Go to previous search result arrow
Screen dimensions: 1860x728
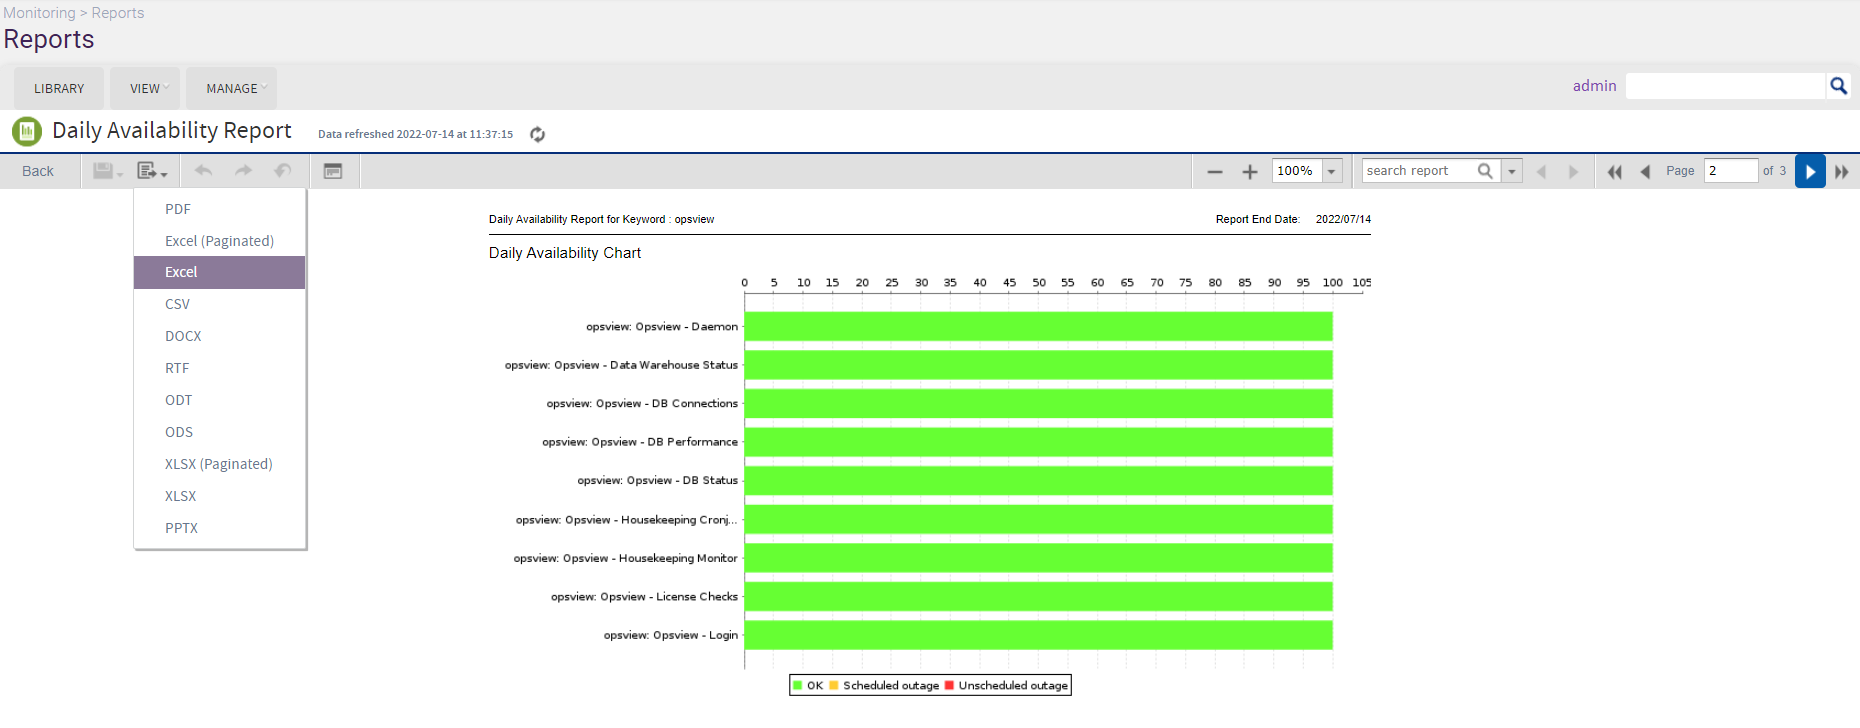click(x=1541, y=172)
